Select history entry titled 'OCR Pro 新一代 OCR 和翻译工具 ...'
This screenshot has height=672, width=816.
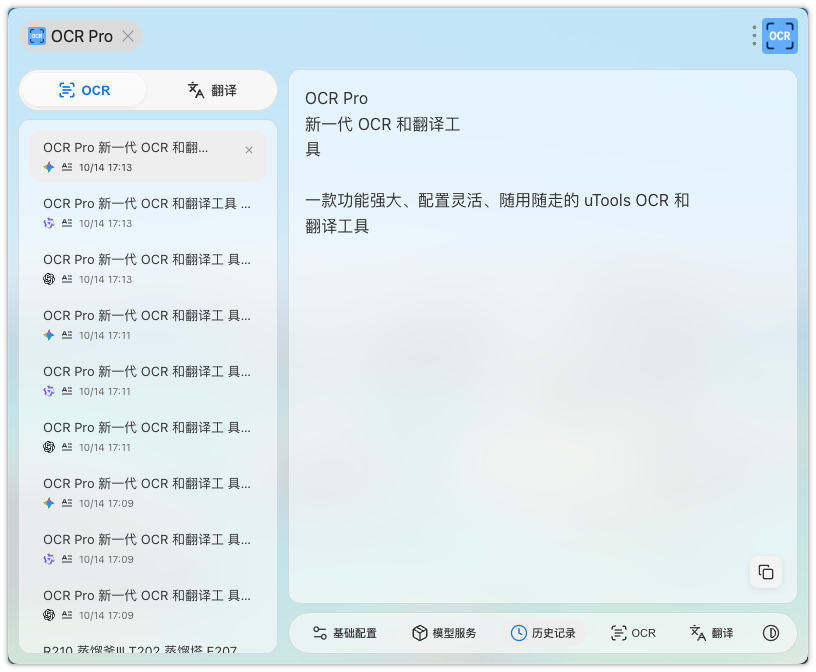[148, 212]
